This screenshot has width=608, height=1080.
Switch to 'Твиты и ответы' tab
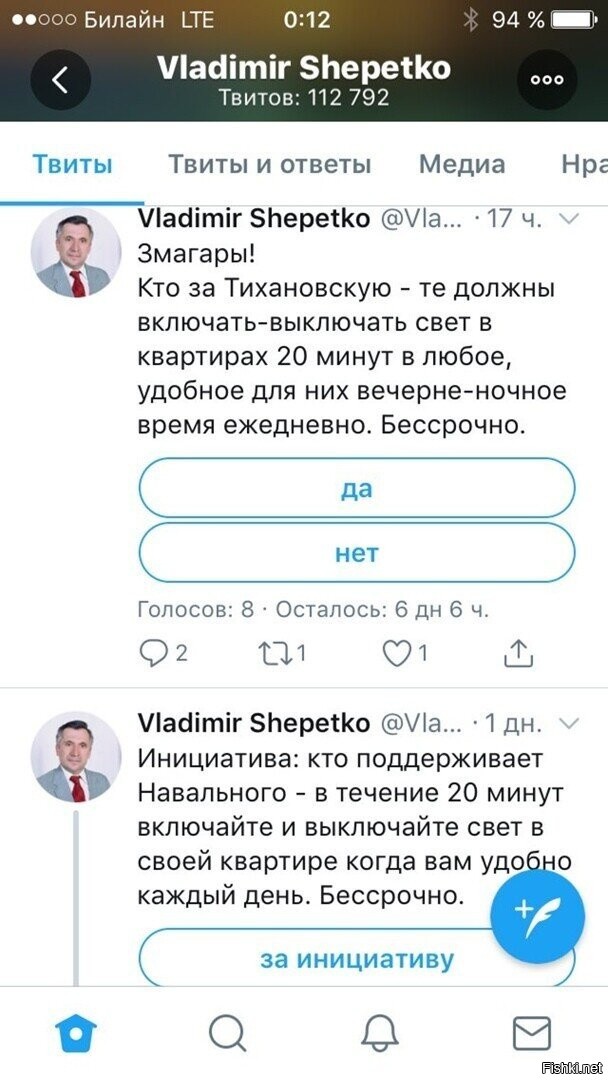270,165
